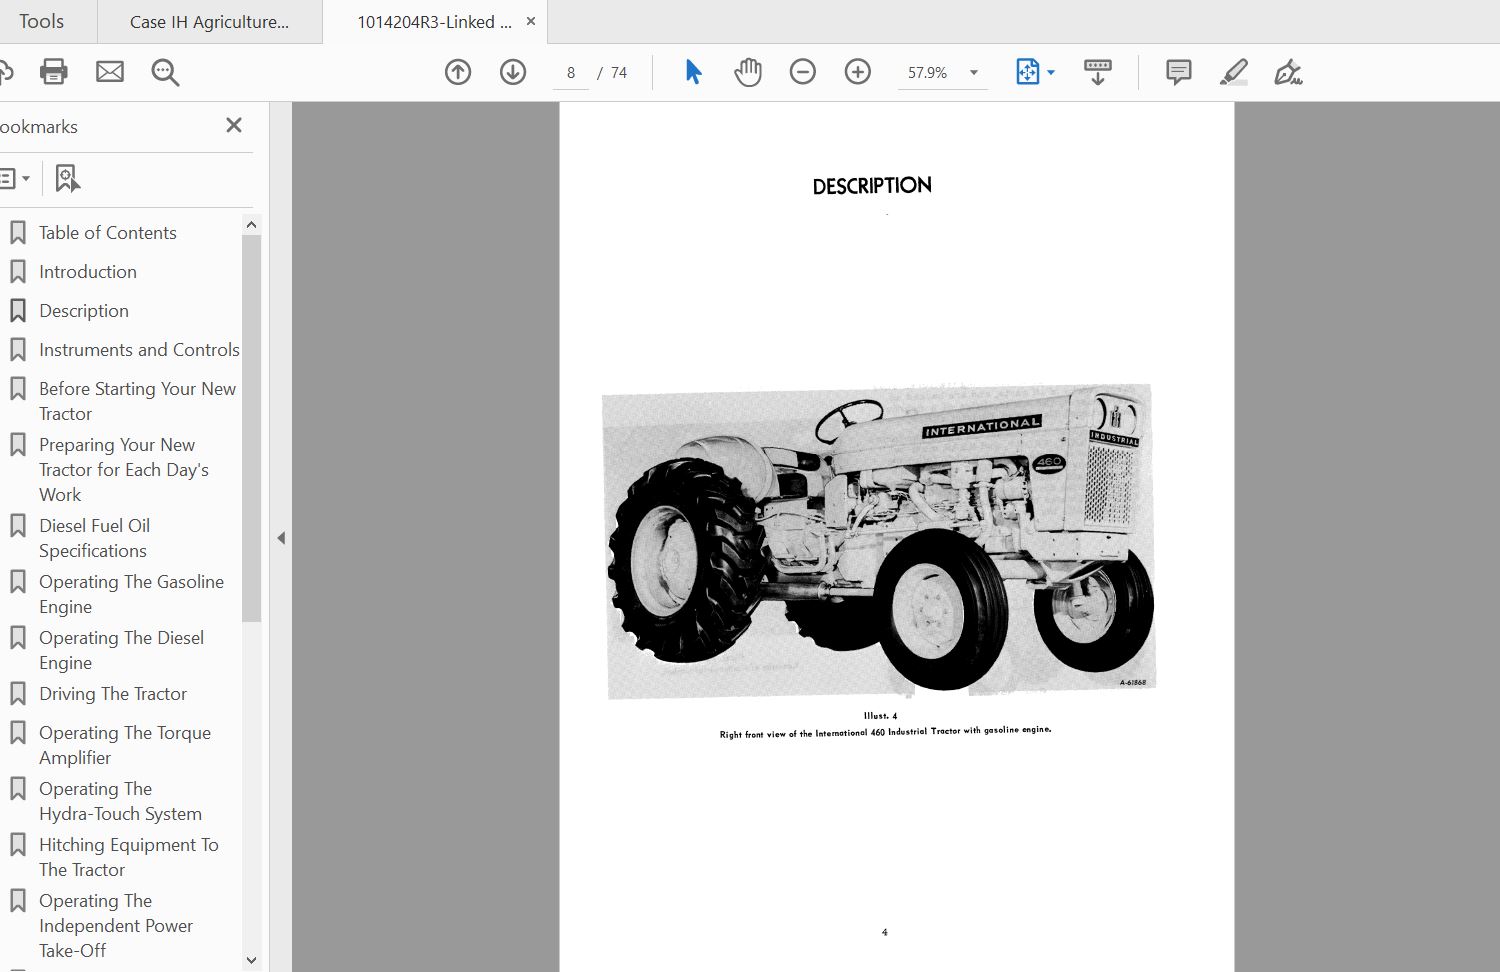Click the page number input field
This screenshot has height=972, width=1500.
coord(571,73)
